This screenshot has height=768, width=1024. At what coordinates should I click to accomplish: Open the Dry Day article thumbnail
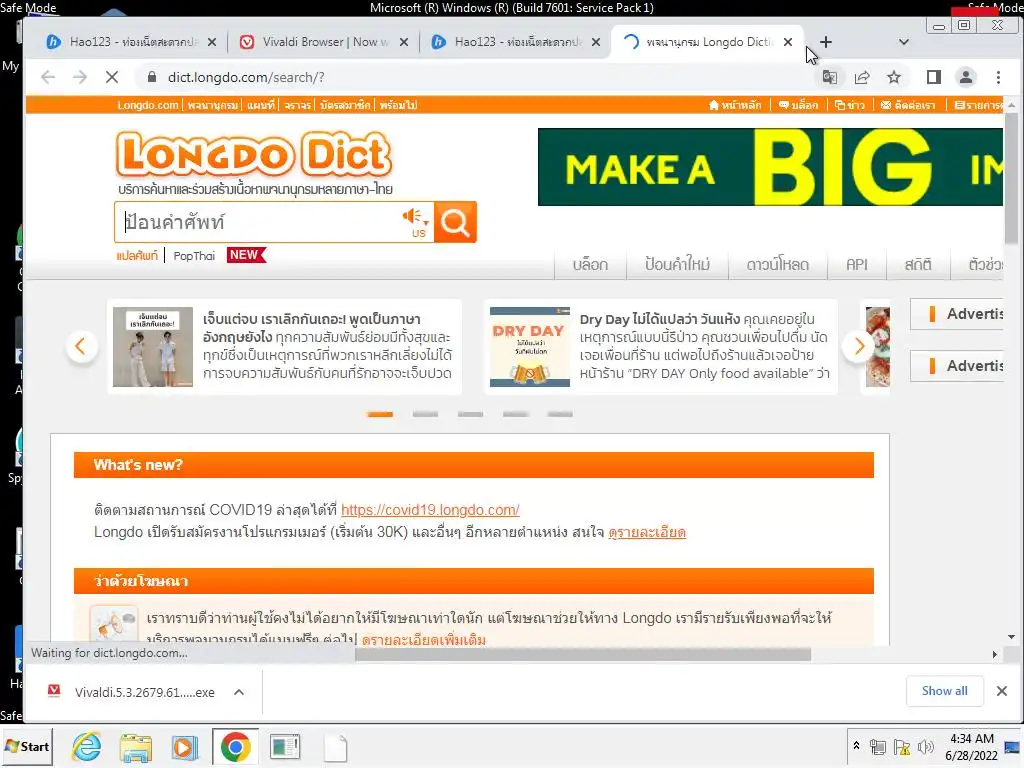point(530,347)
